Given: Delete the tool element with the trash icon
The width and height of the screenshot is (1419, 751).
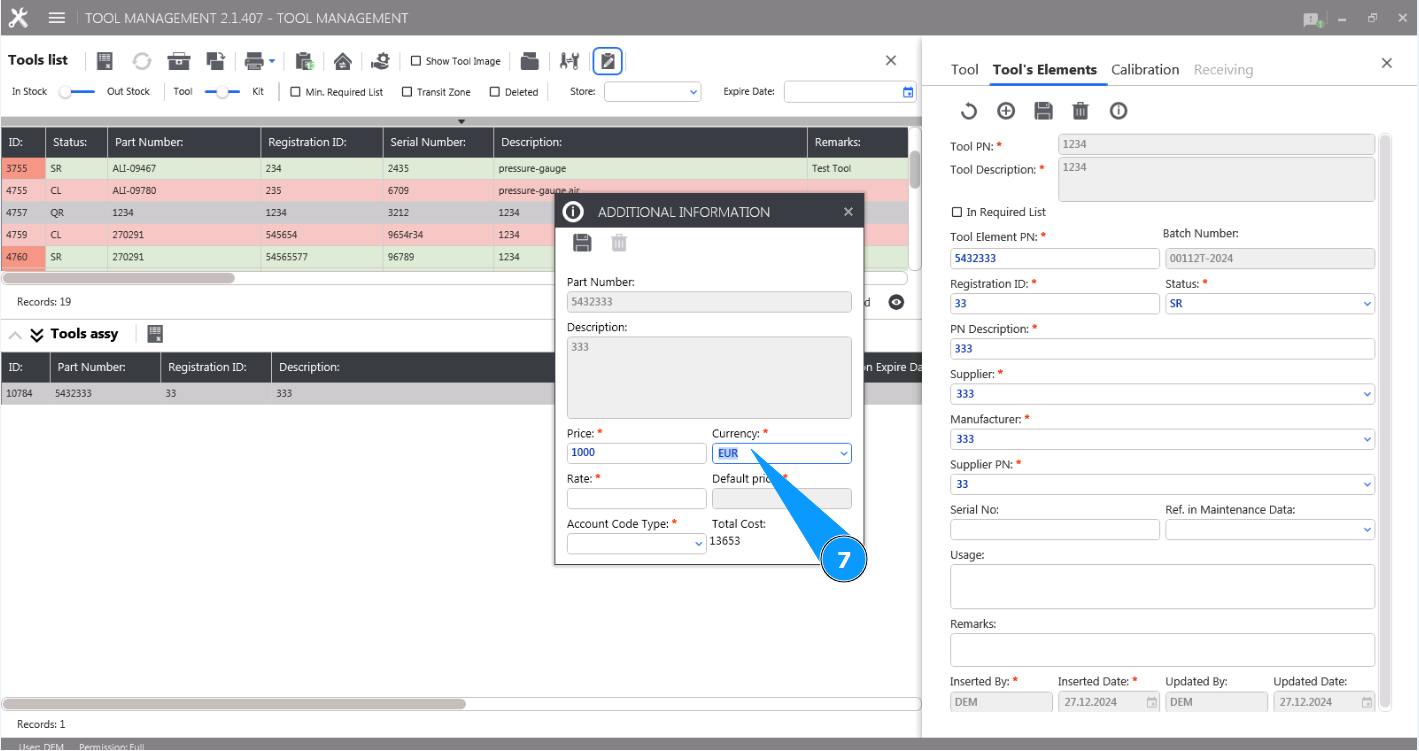Looking at the screenshot, I should (x=1080, y=111).
